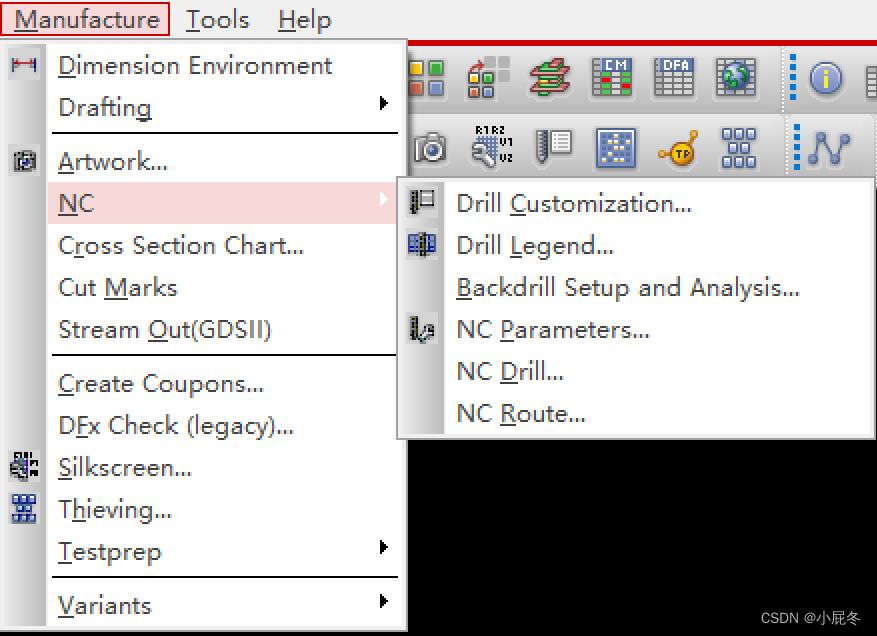Screen dimensions: 877x636
Task: Expand the Drafting submenu arrow
Action: coord(383,103)
